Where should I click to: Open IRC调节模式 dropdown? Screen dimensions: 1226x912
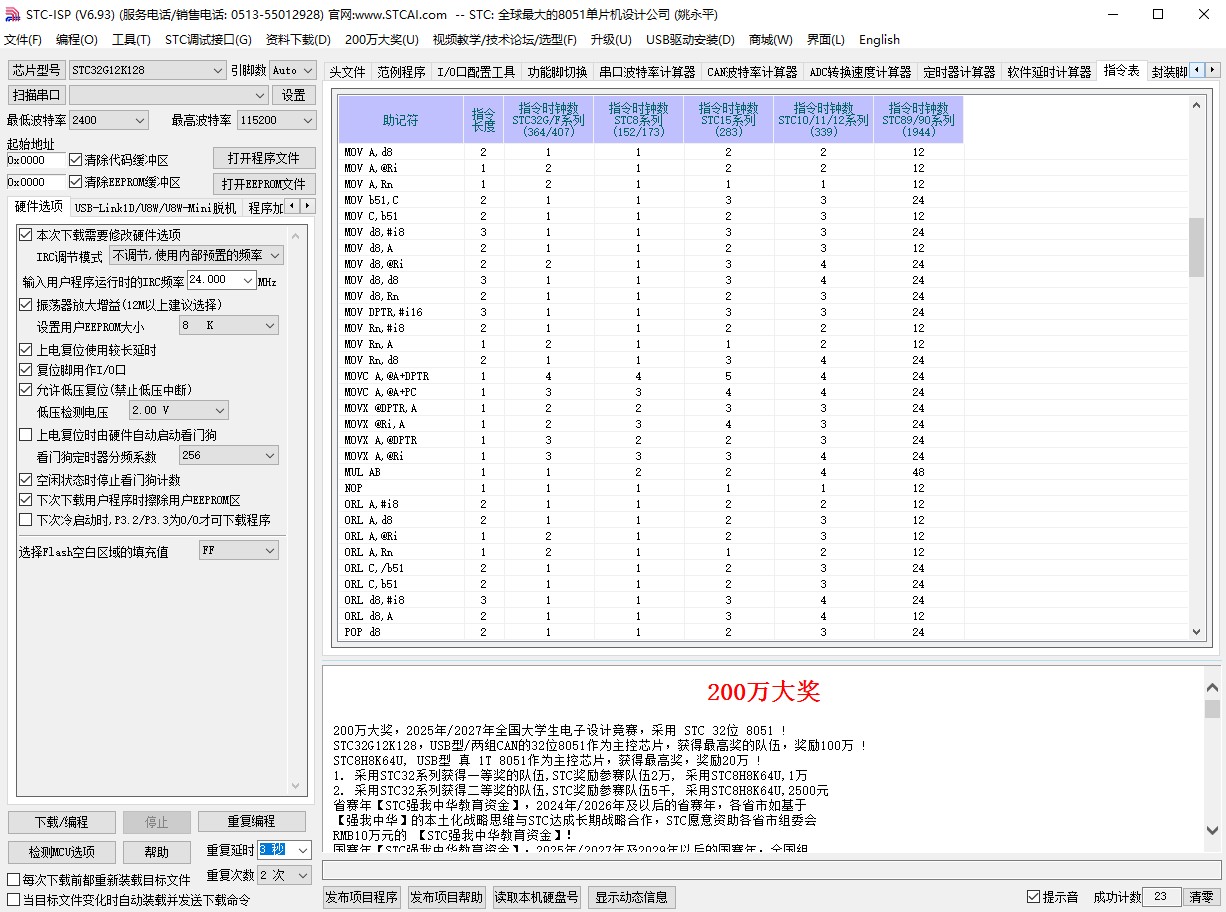pos(196,256)
